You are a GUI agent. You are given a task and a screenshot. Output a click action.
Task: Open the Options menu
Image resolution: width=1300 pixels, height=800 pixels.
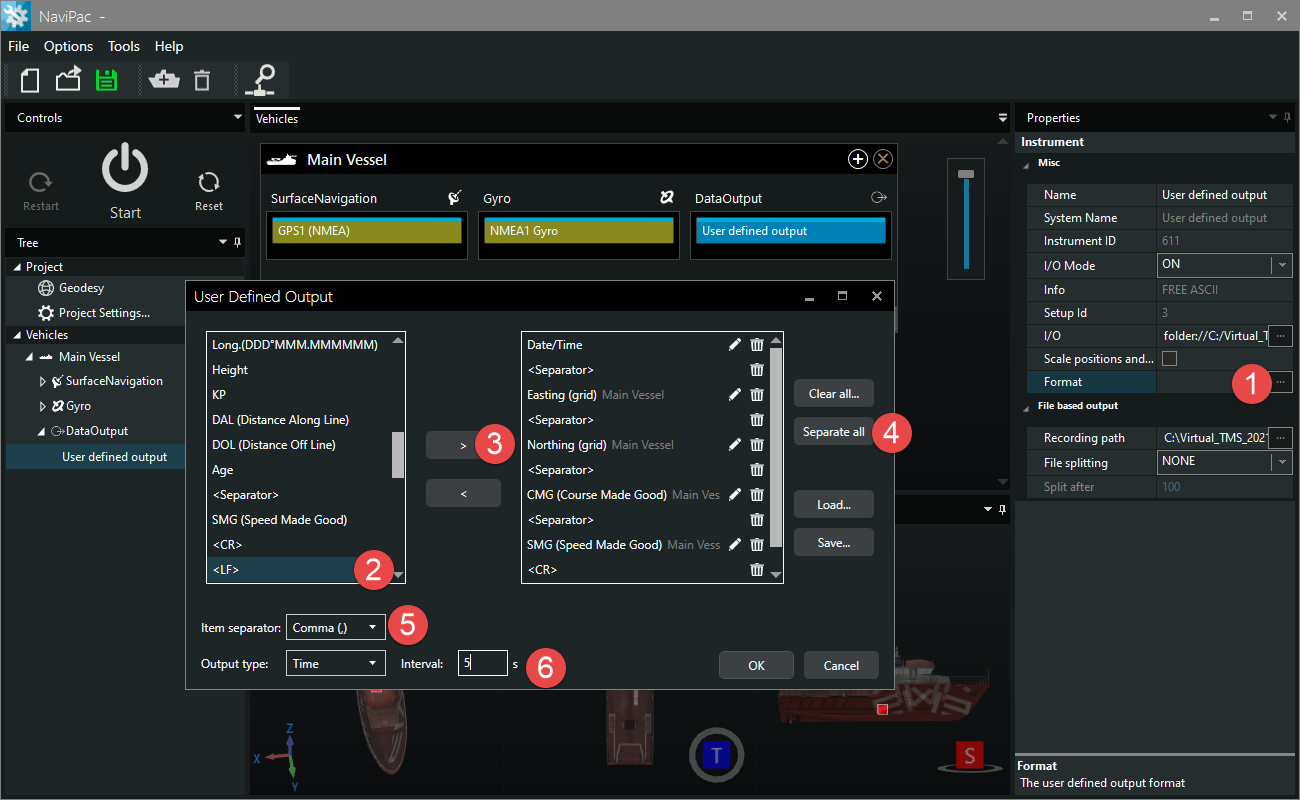point(68,46)
